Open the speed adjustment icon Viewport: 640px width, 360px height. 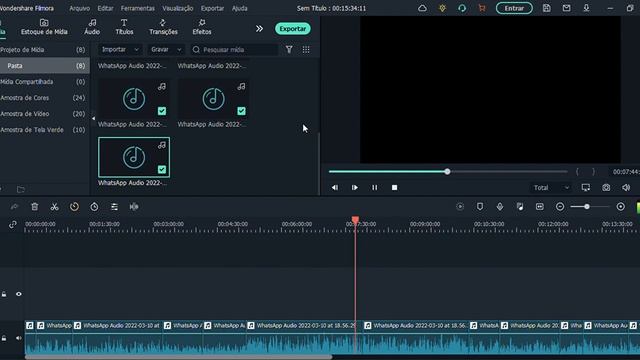point(74,207)
